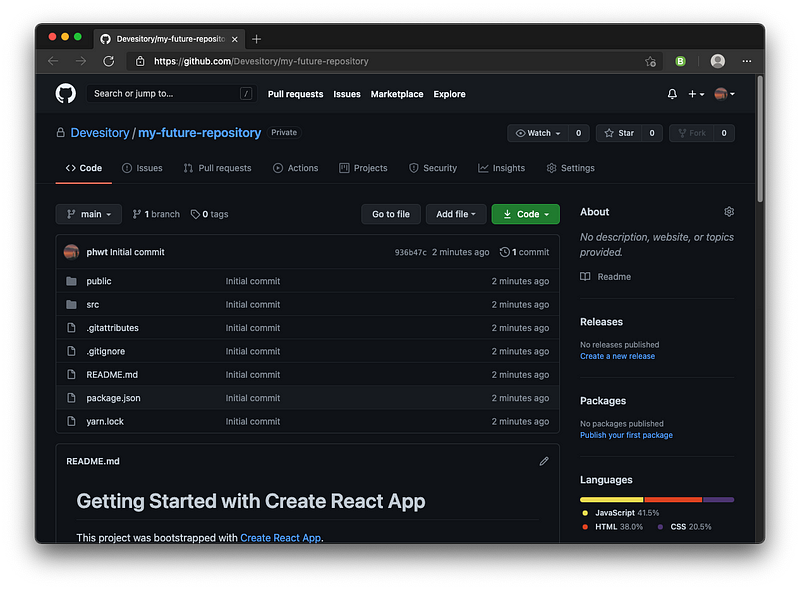Image resolution: width=800 pixels, height=590 pixels.
Task: Open the notifications bell
Action: (672, 94)
